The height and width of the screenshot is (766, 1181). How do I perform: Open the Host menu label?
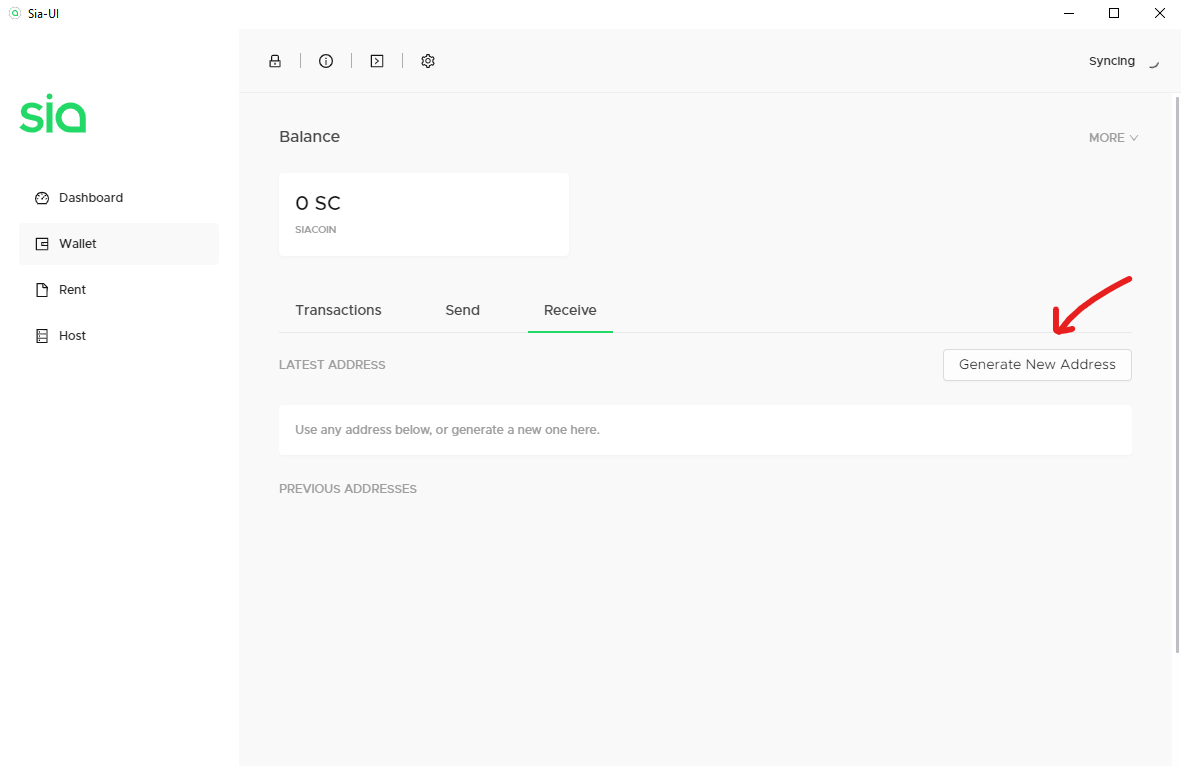point(72,336)
